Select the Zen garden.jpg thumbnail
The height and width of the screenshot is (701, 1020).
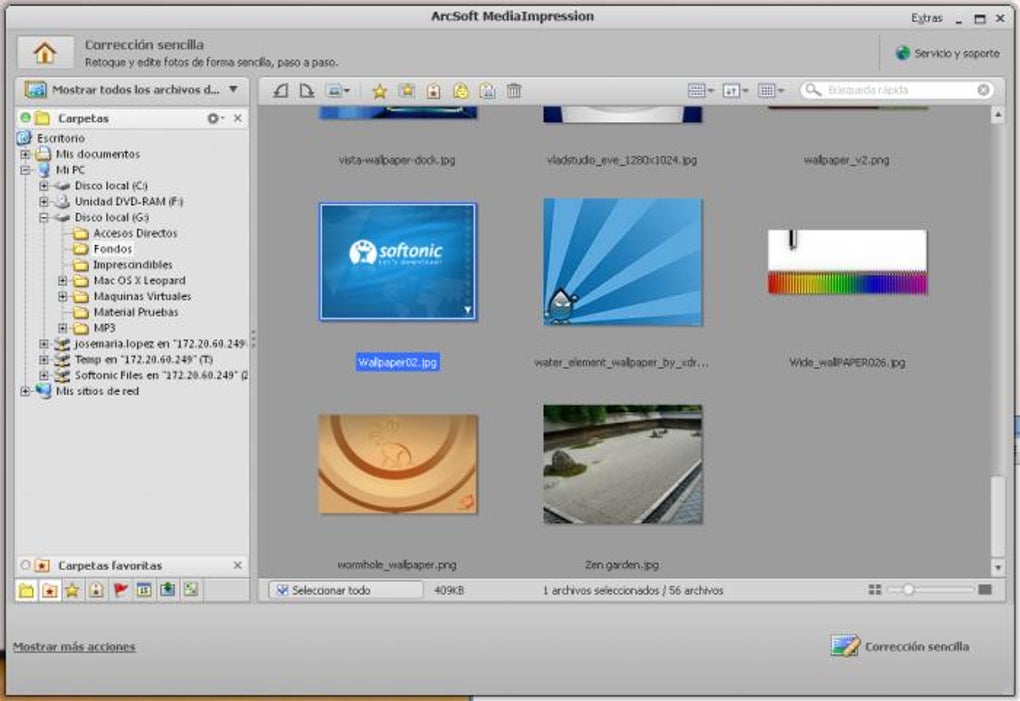pos(622,464)
